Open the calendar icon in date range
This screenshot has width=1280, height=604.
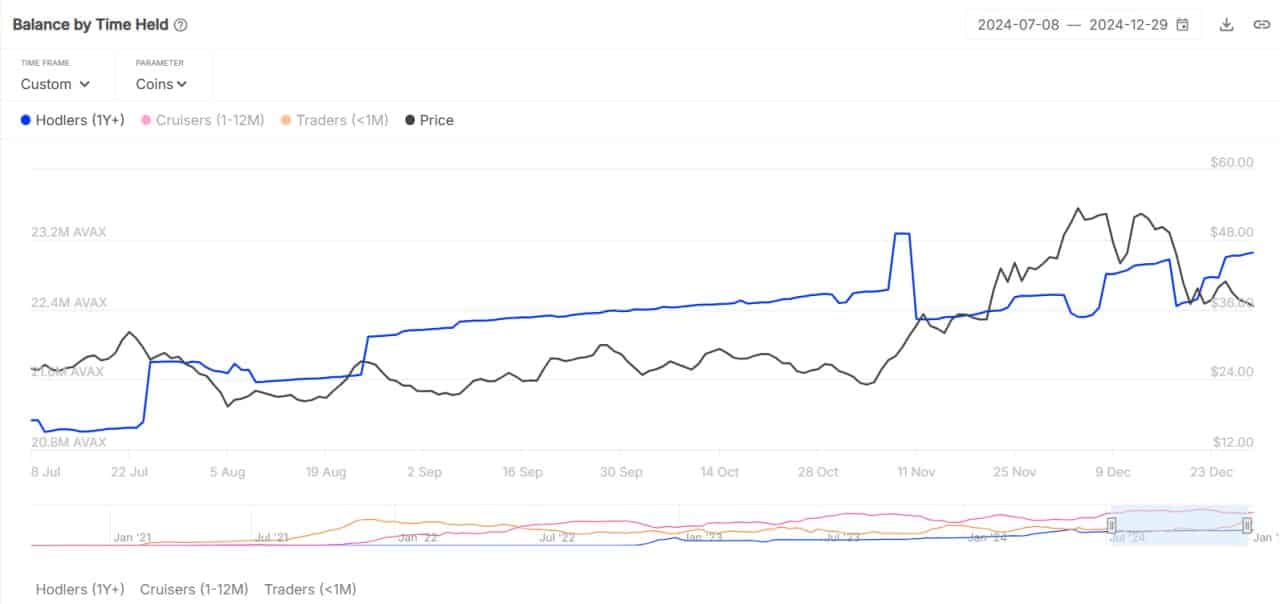coord(1183,25)
